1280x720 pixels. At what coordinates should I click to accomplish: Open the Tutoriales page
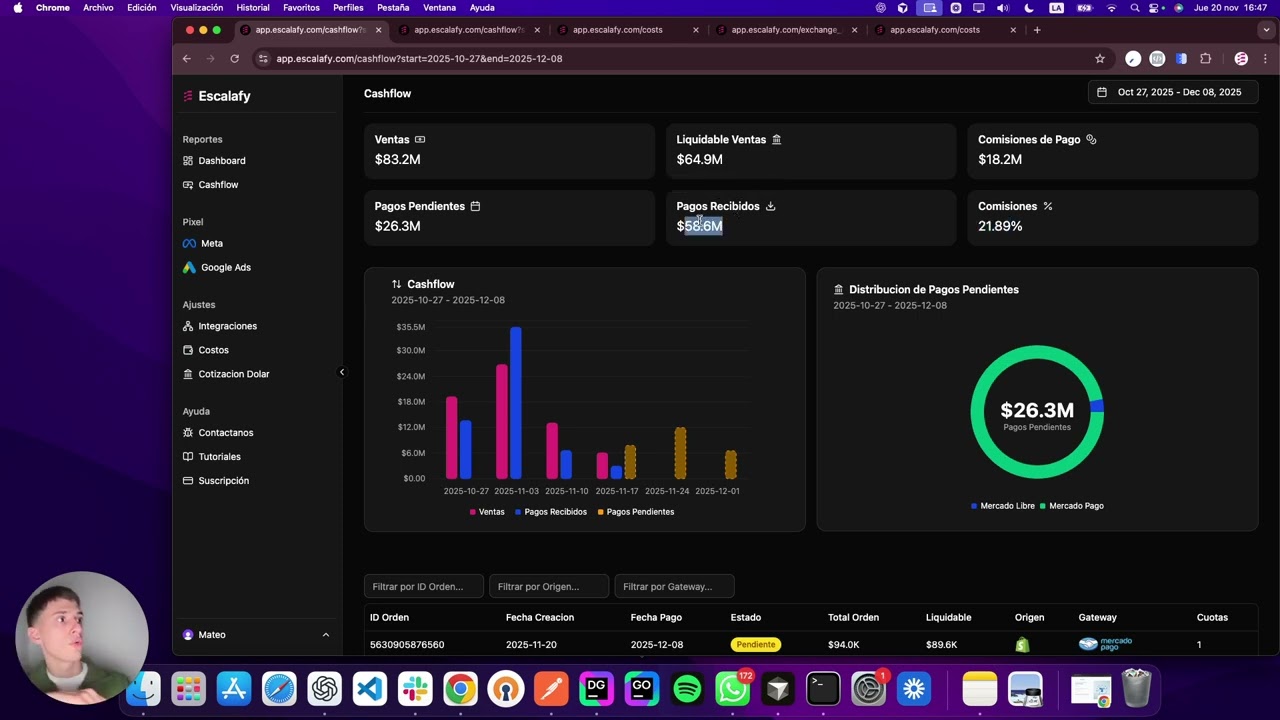click(212, 457)
